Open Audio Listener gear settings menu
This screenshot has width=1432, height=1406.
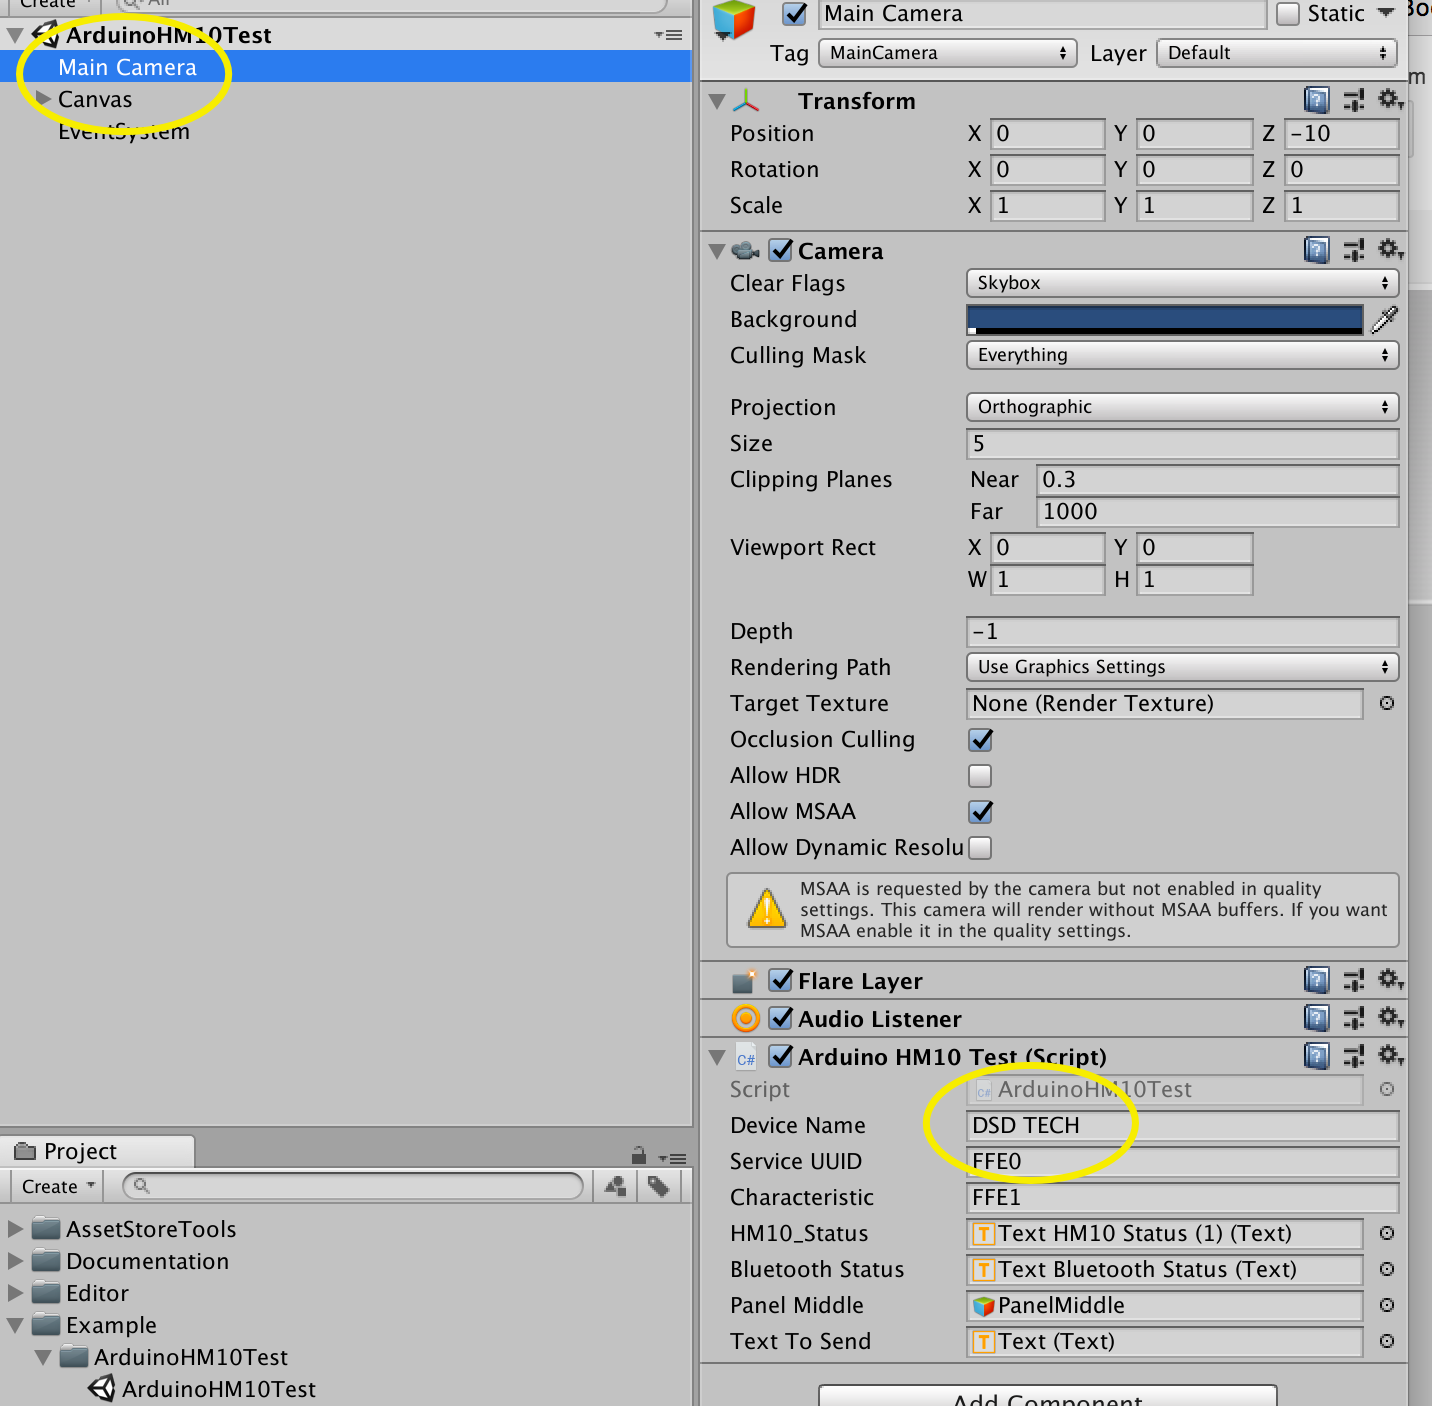point(1390,1018)
